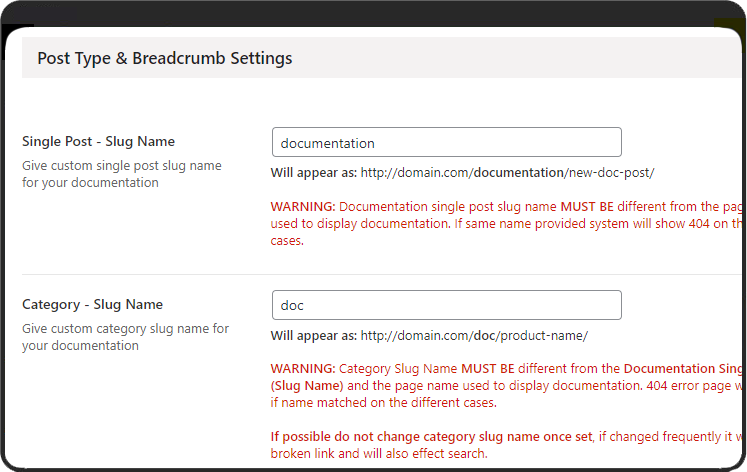The width and height of the screenshot is (747, 472).
Task: Click the red 'WARNING:' in the Category notice
Action: (x=303, y=370)
